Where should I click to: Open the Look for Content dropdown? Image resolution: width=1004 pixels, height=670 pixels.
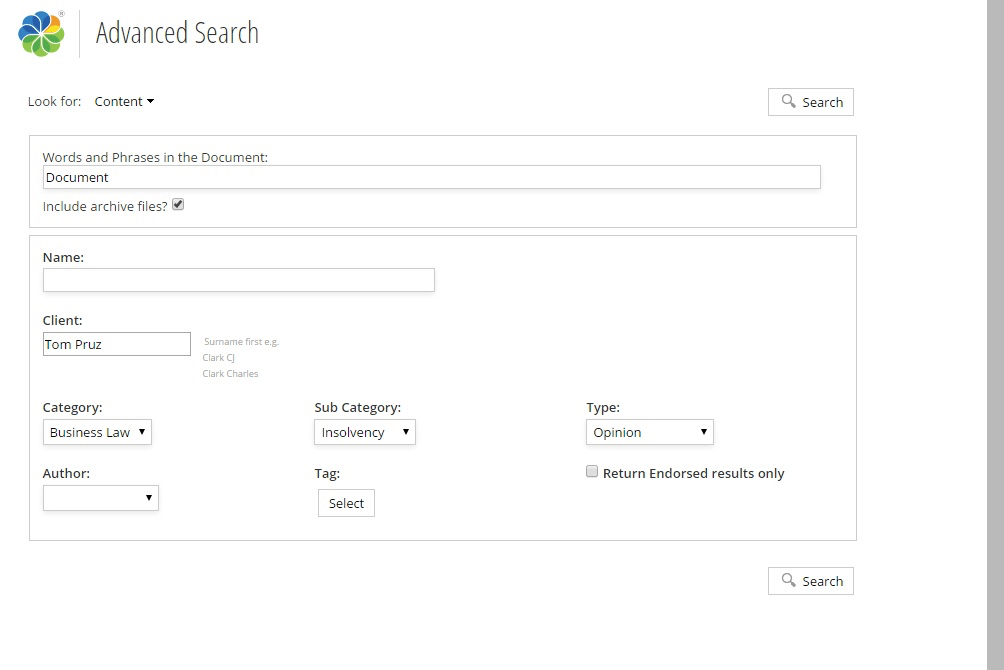point(124,101)
